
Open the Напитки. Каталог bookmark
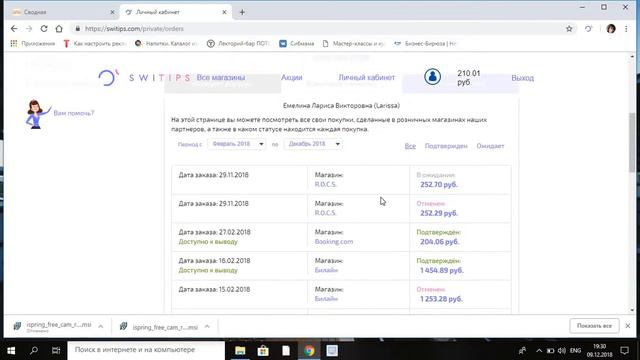167,43
